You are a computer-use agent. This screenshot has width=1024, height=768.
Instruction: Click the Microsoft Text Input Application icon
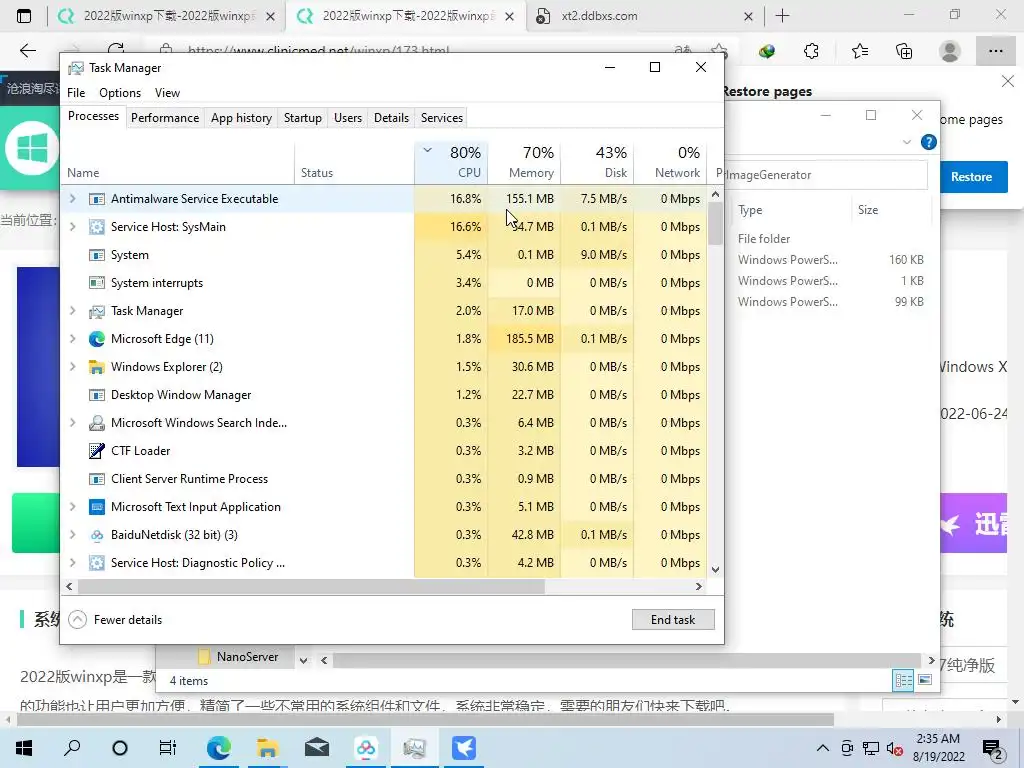point(97,507)
